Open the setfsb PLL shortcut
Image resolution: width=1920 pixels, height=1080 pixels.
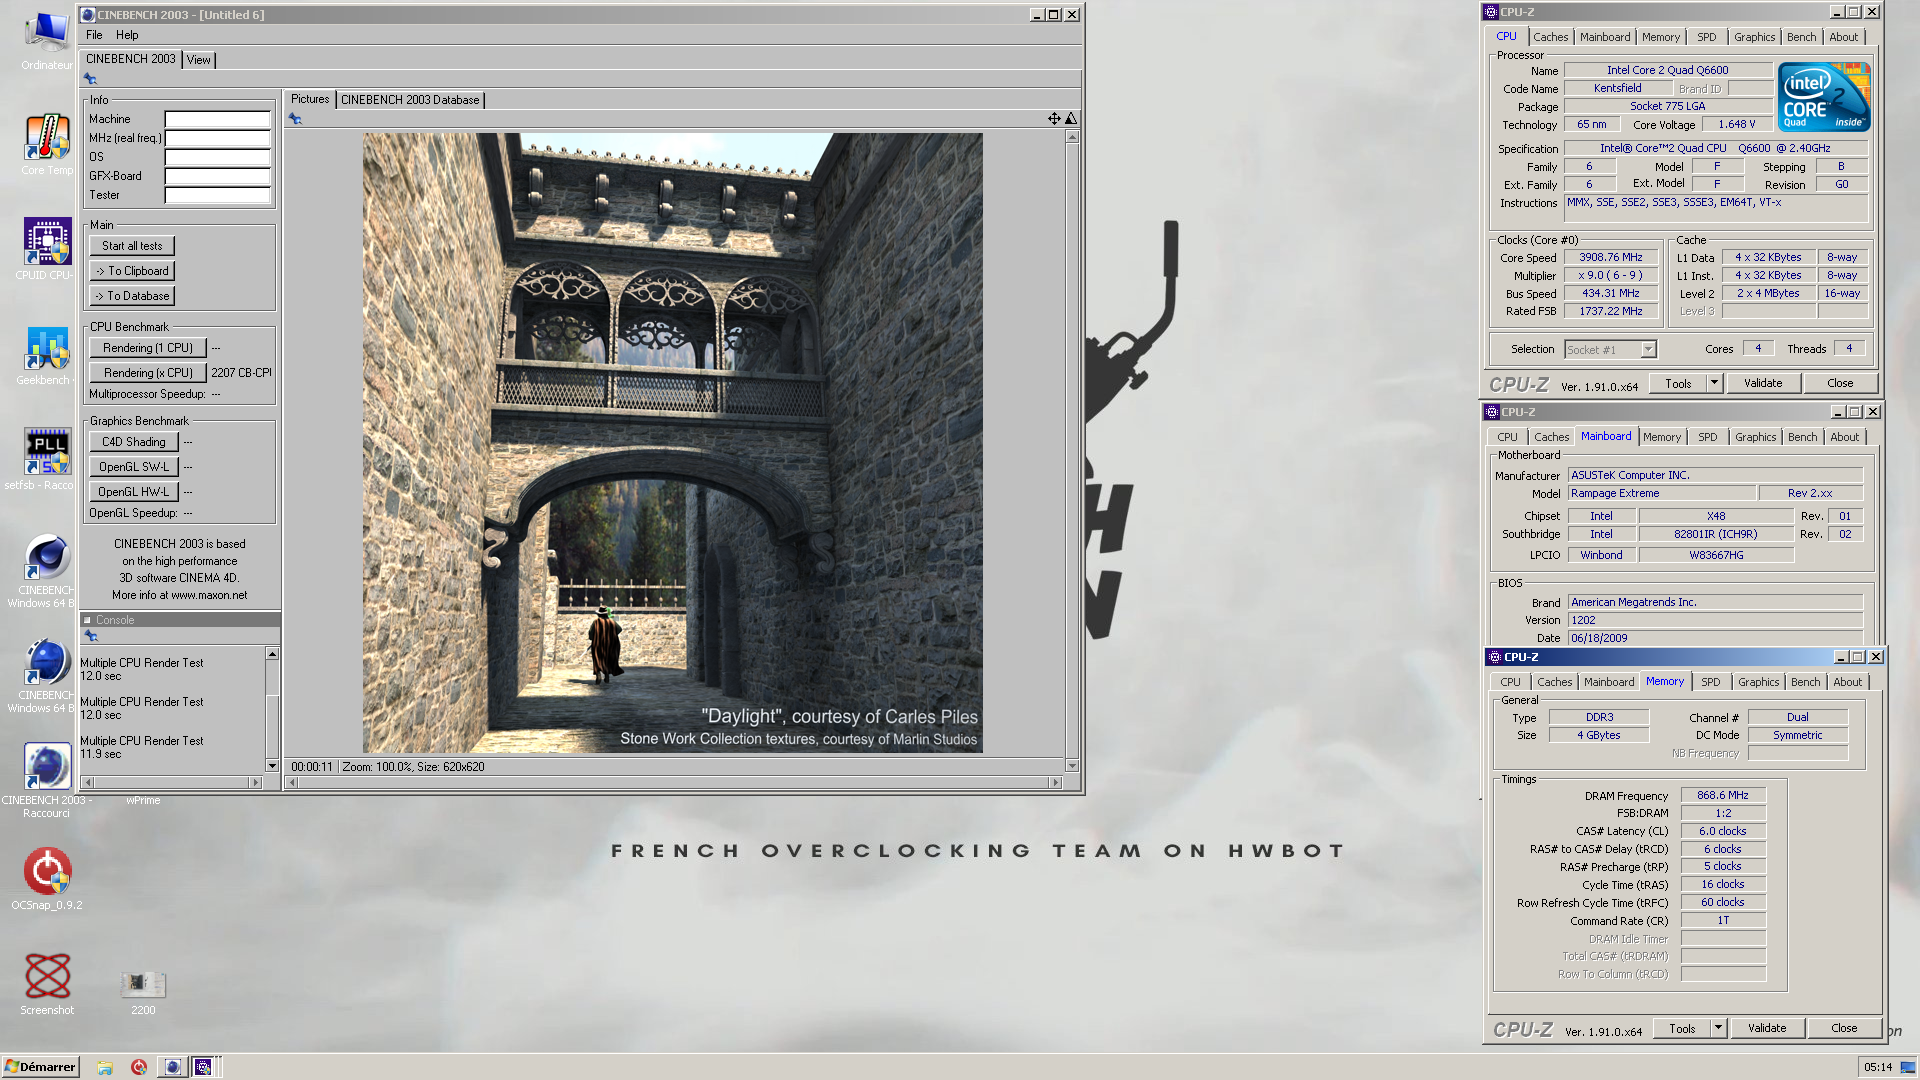(x=46, y=459)
